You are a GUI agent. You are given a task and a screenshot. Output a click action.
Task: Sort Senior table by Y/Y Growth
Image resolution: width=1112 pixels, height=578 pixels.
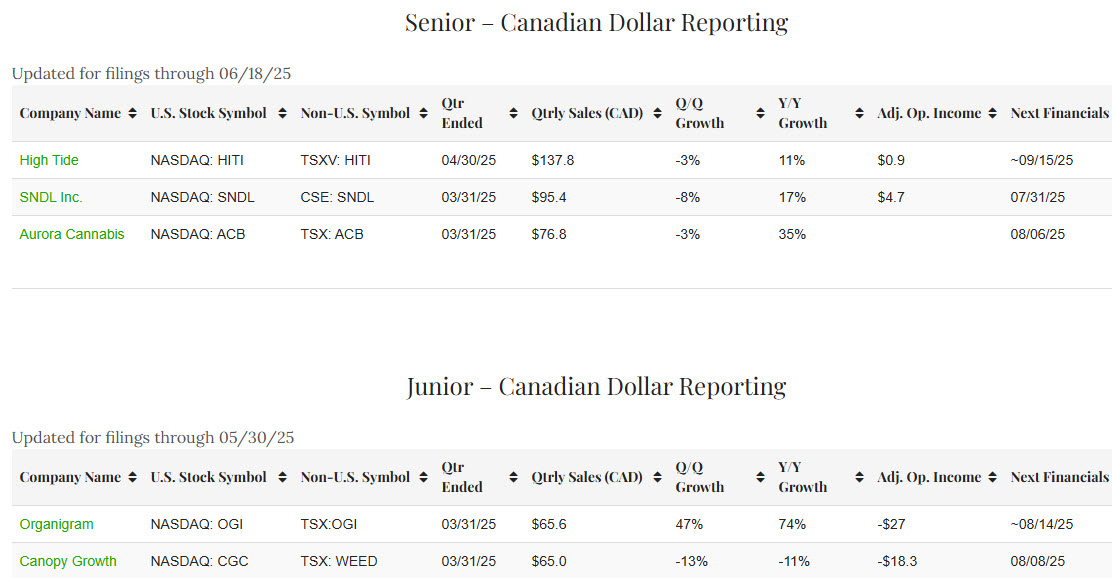(x=859, y=113)
